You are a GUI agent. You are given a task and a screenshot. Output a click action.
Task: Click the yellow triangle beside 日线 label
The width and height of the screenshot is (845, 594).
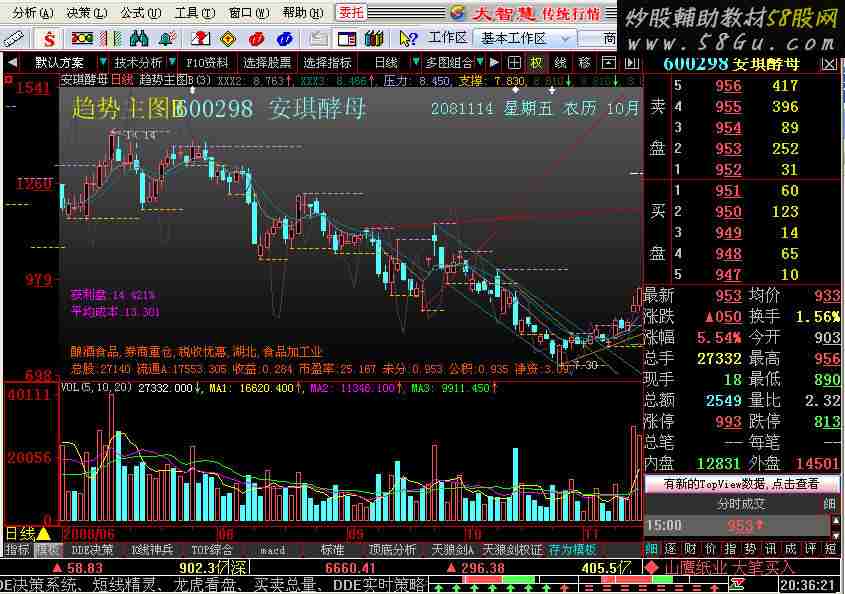coord(44,534)
